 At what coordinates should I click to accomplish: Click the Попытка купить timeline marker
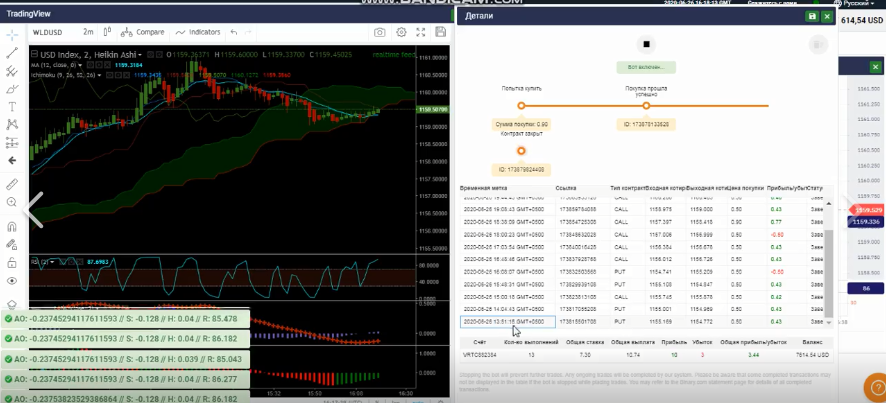(521, 106)
